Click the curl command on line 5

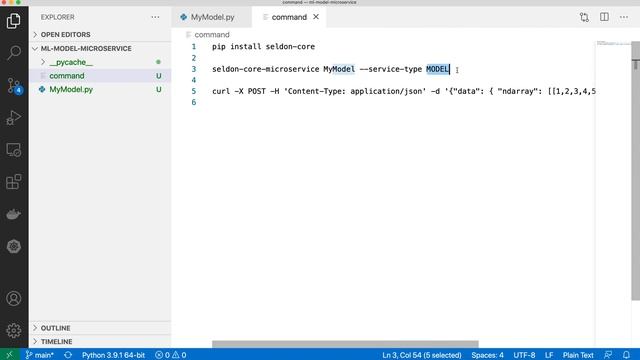point(404,91)
